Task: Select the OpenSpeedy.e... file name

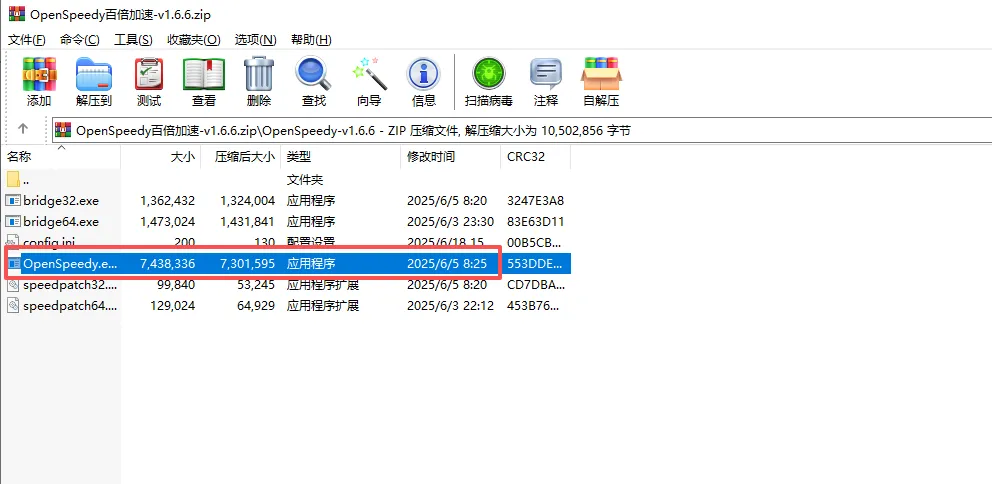Action: [x=70, y=264]
